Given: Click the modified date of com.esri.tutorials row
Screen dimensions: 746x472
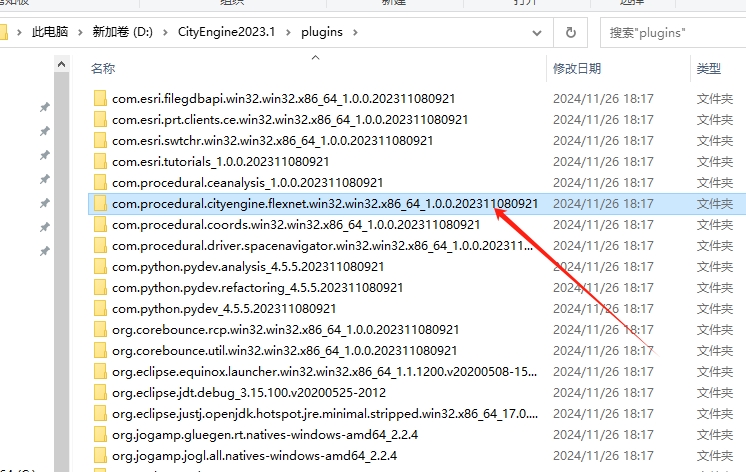Looking at the screenshot, I should pos(603,161).
